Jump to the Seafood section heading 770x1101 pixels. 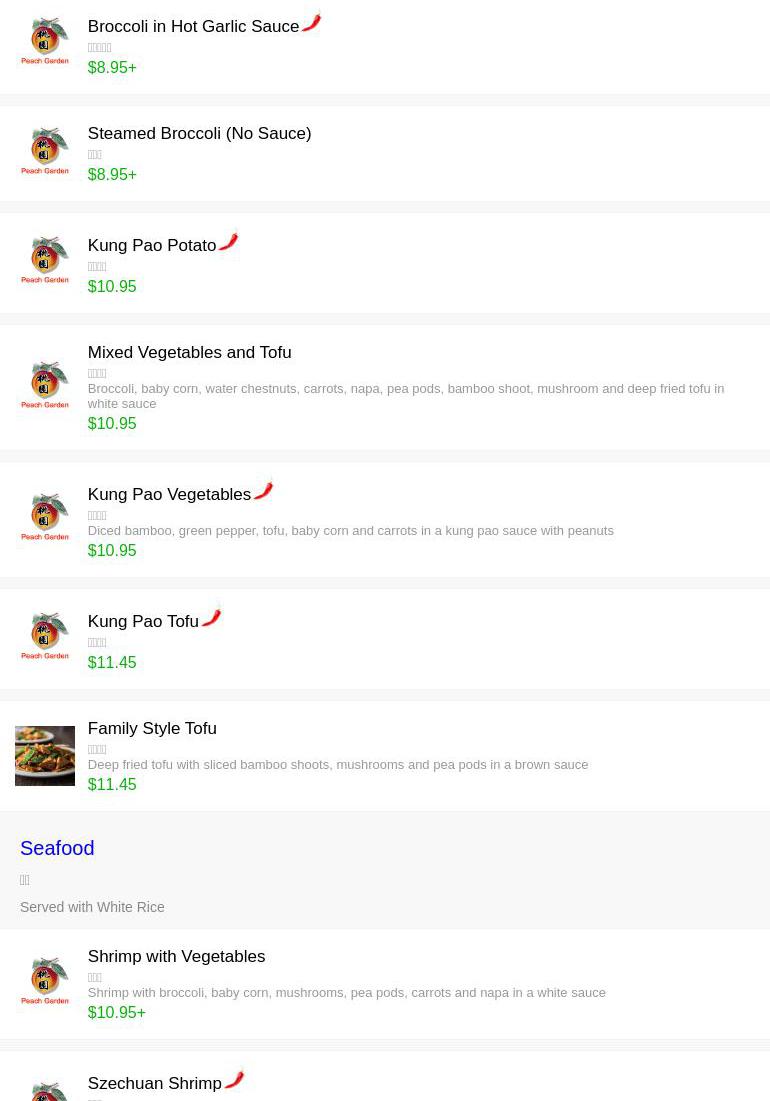(x=57, y=848)
